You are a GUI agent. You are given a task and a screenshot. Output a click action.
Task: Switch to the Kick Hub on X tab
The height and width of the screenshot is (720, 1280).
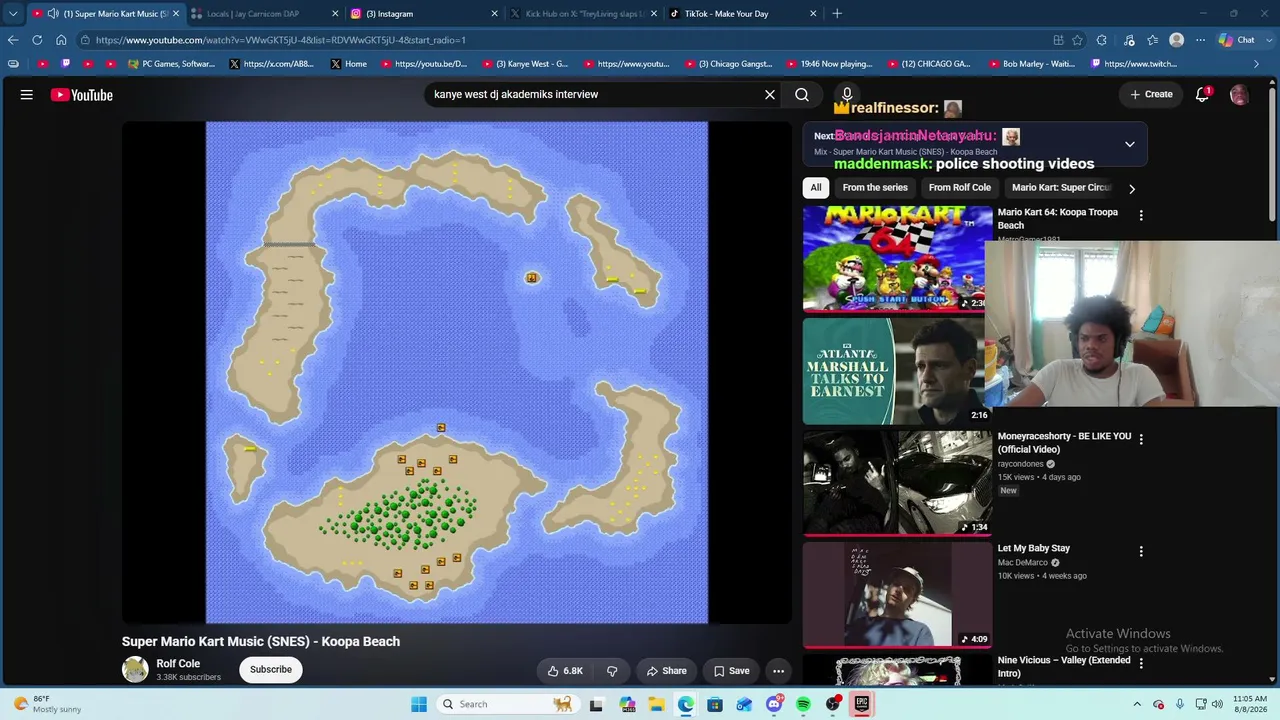click(x=583, y=14)
